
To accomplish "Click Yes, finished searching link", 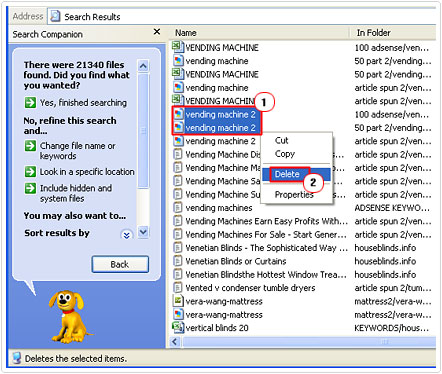I will pos(83,103).
